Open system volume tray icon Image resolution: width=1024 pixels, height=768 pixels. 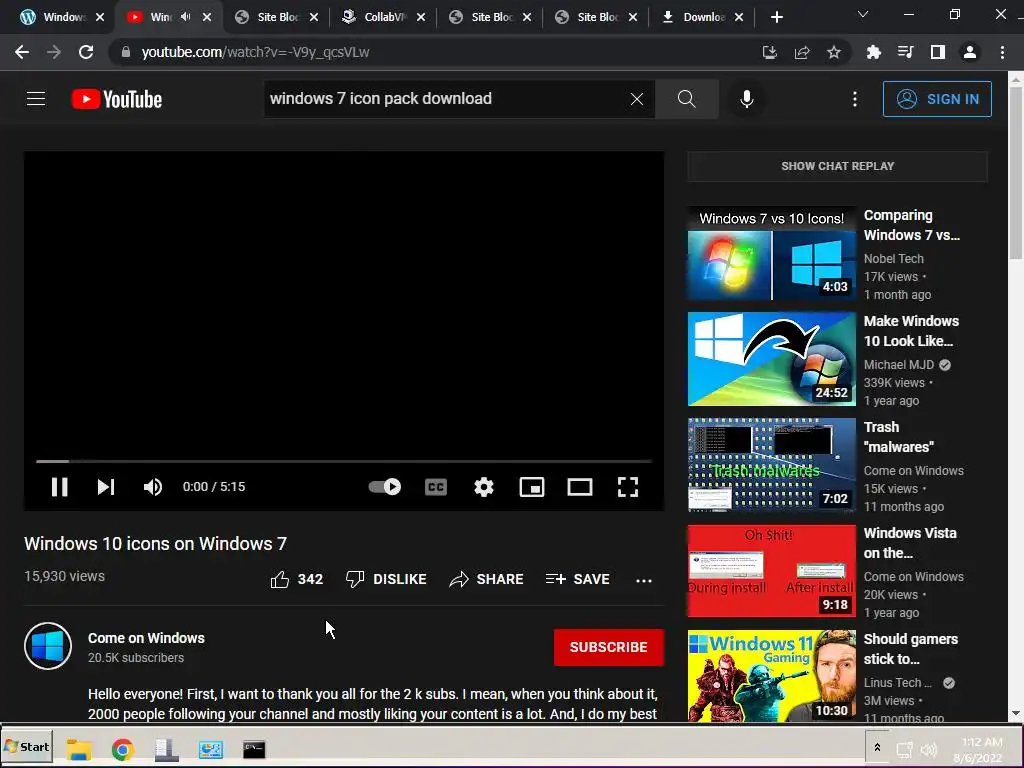tap(928, 750)
